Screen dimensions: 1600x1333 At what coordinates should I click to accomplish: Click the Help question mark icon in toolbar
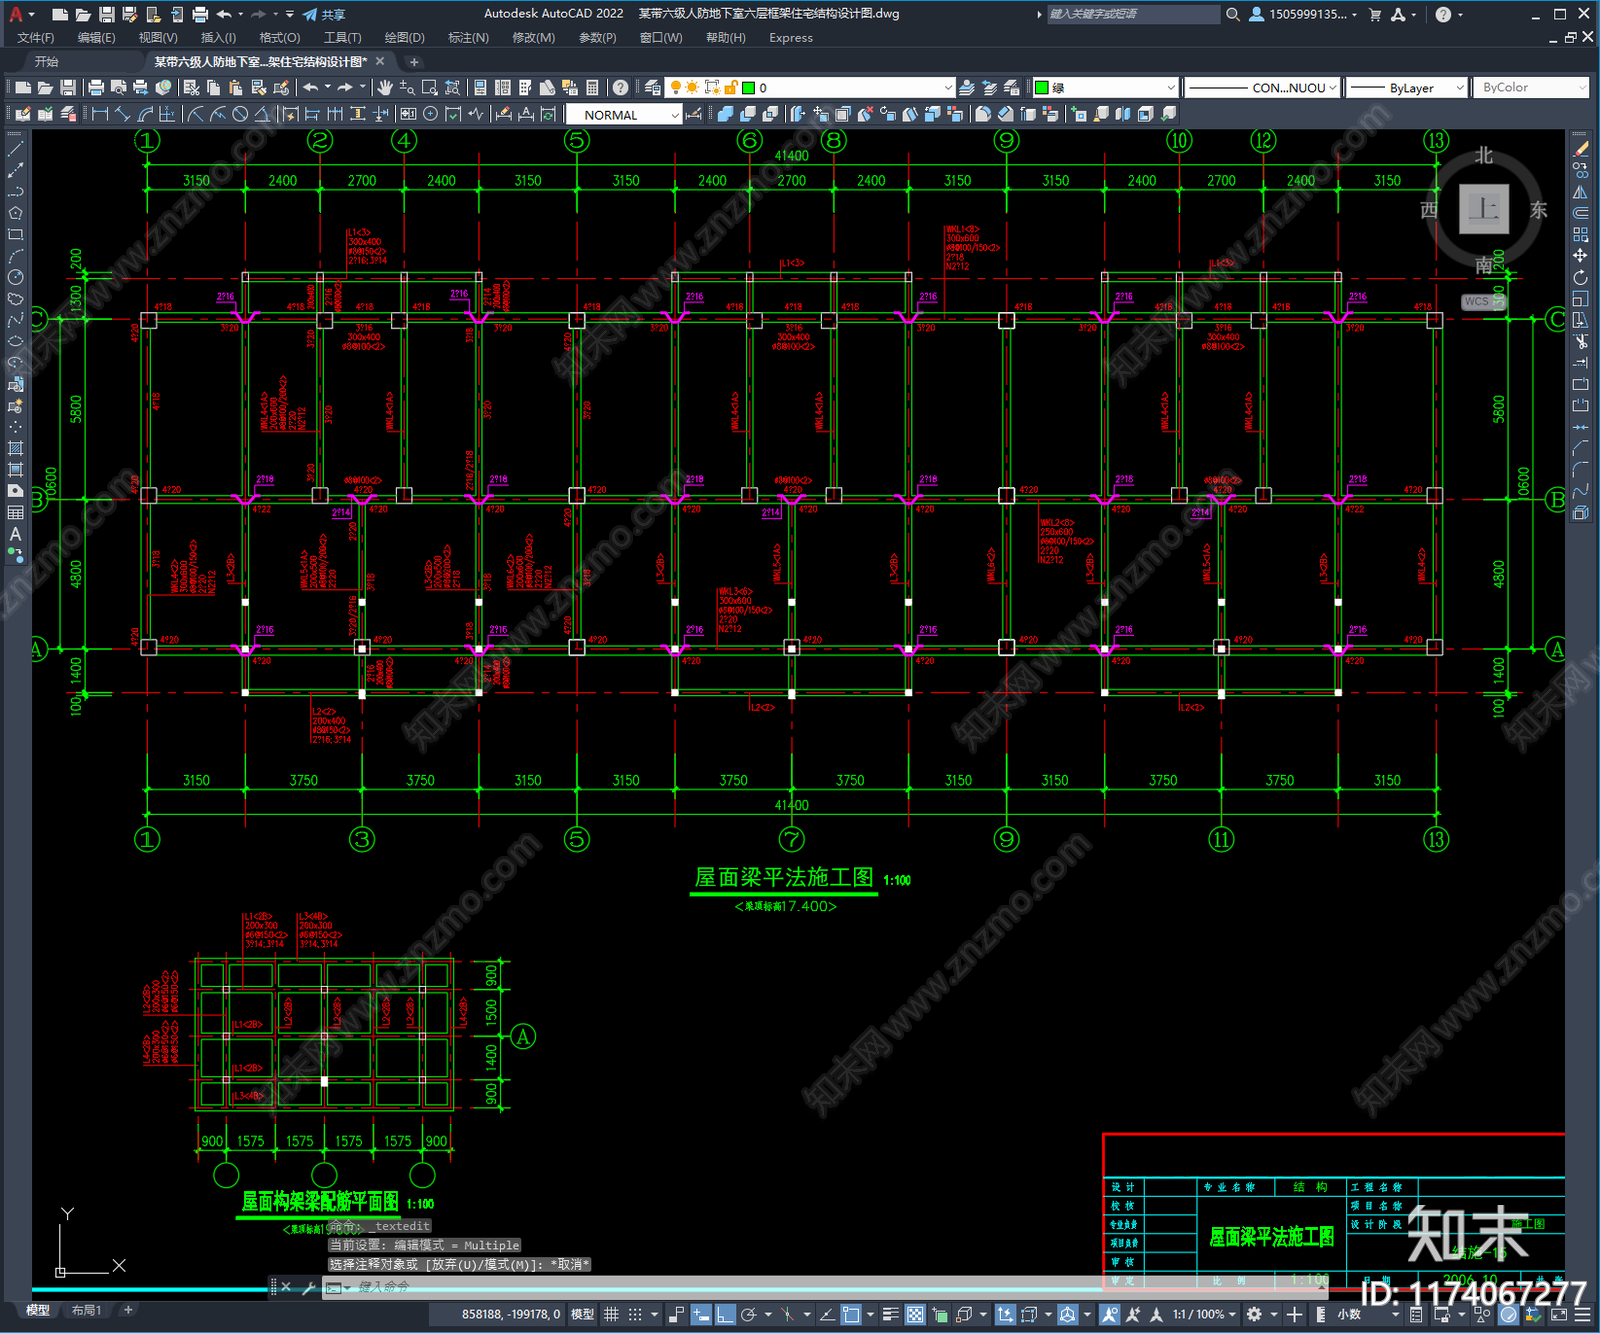pos(621,88)
